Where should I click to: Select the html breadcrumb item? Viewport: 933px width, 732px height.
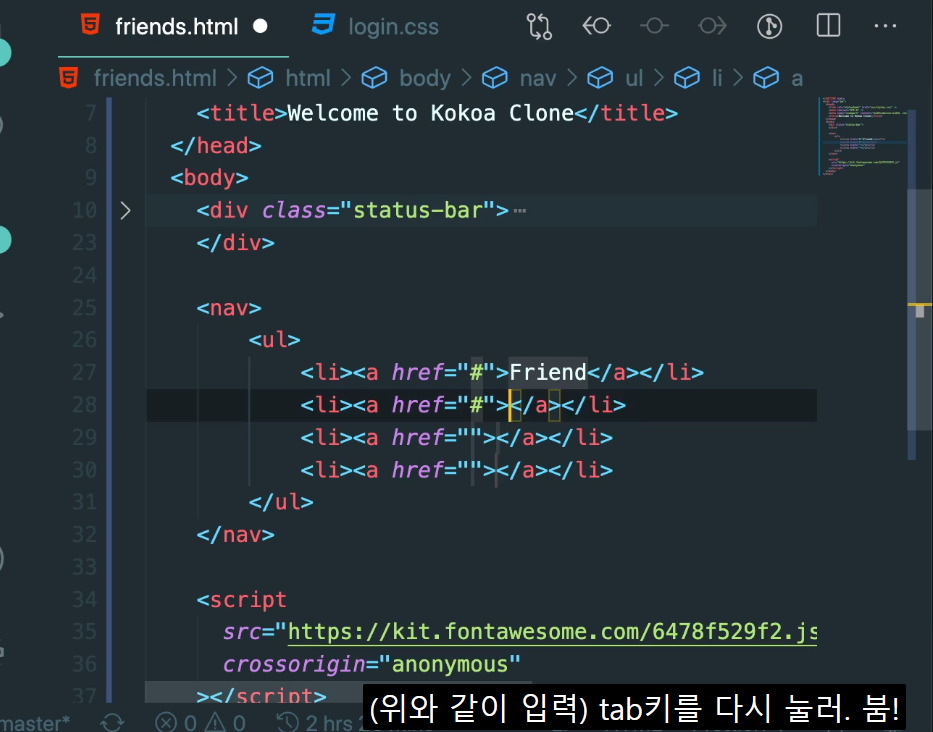pyautogui.click(x=308, y=78)
